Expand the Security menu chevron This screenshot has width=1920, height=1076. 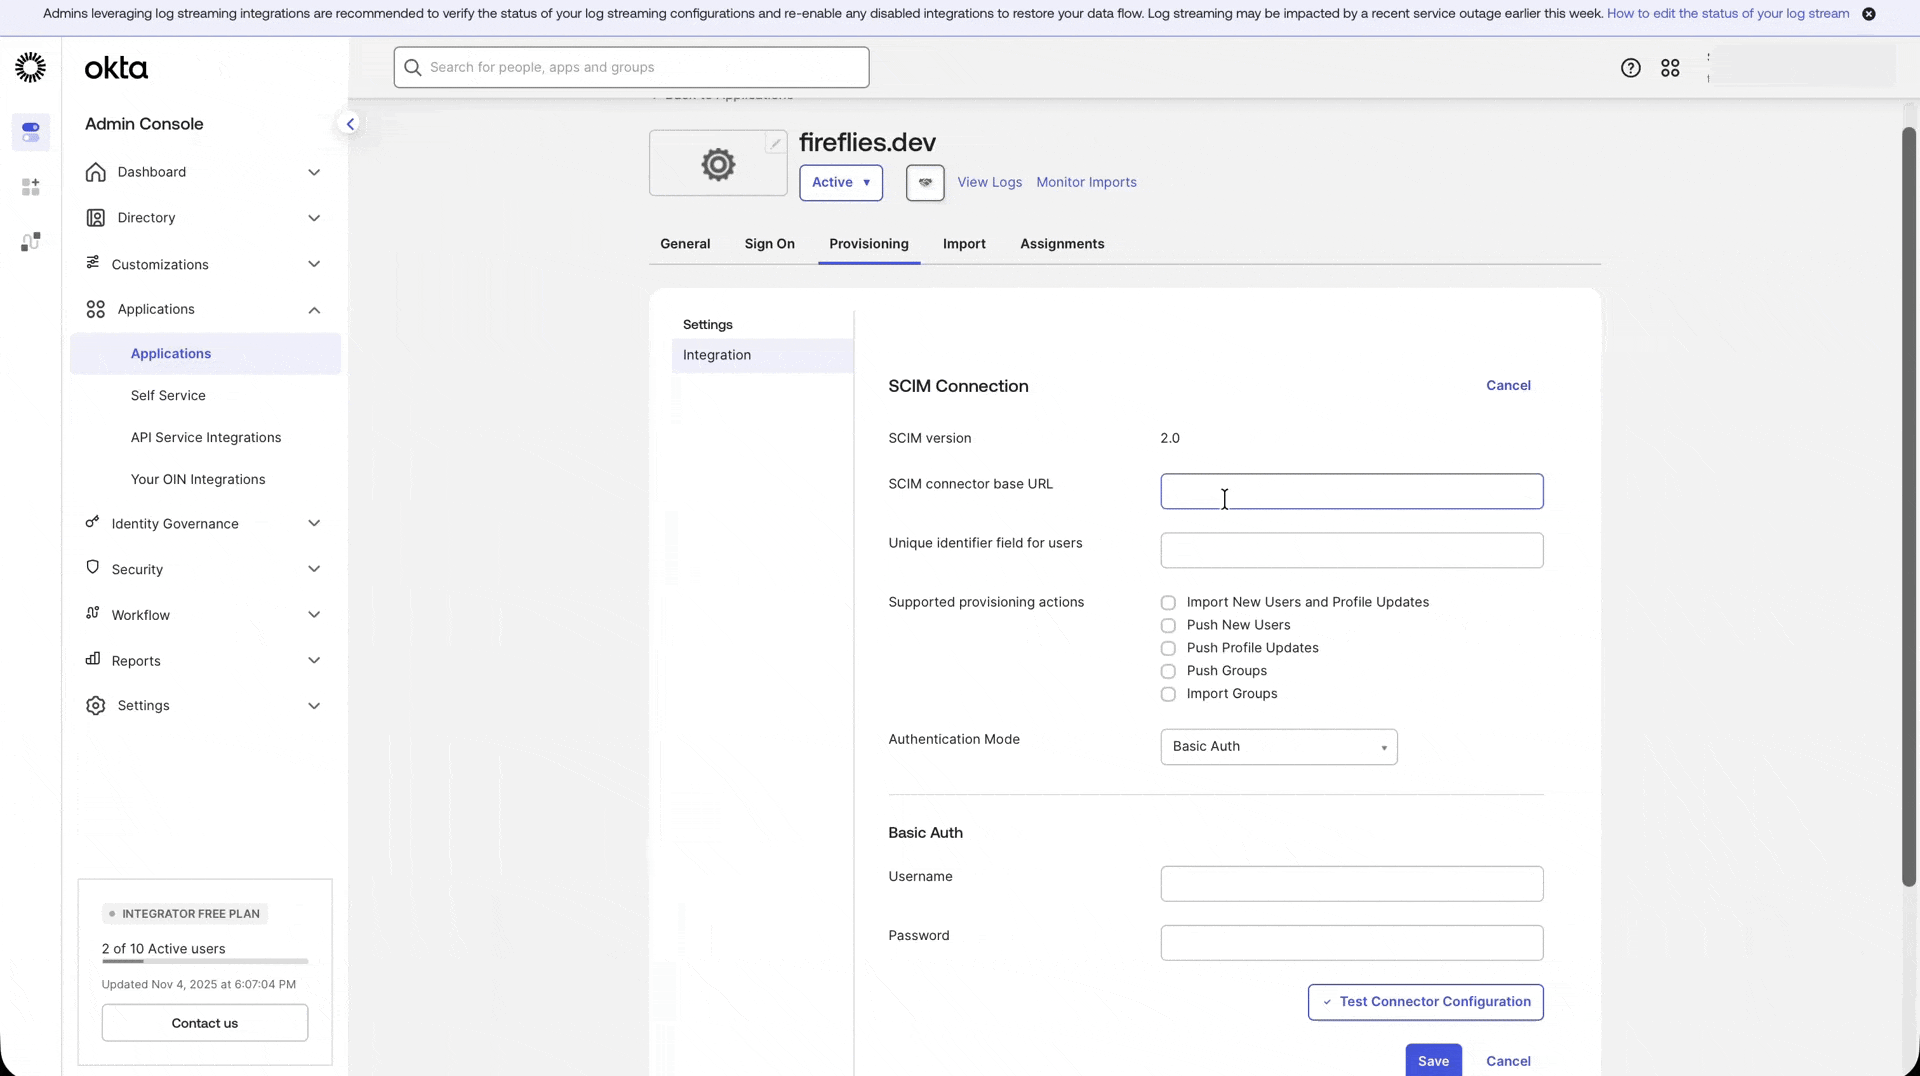pos(314,569)
